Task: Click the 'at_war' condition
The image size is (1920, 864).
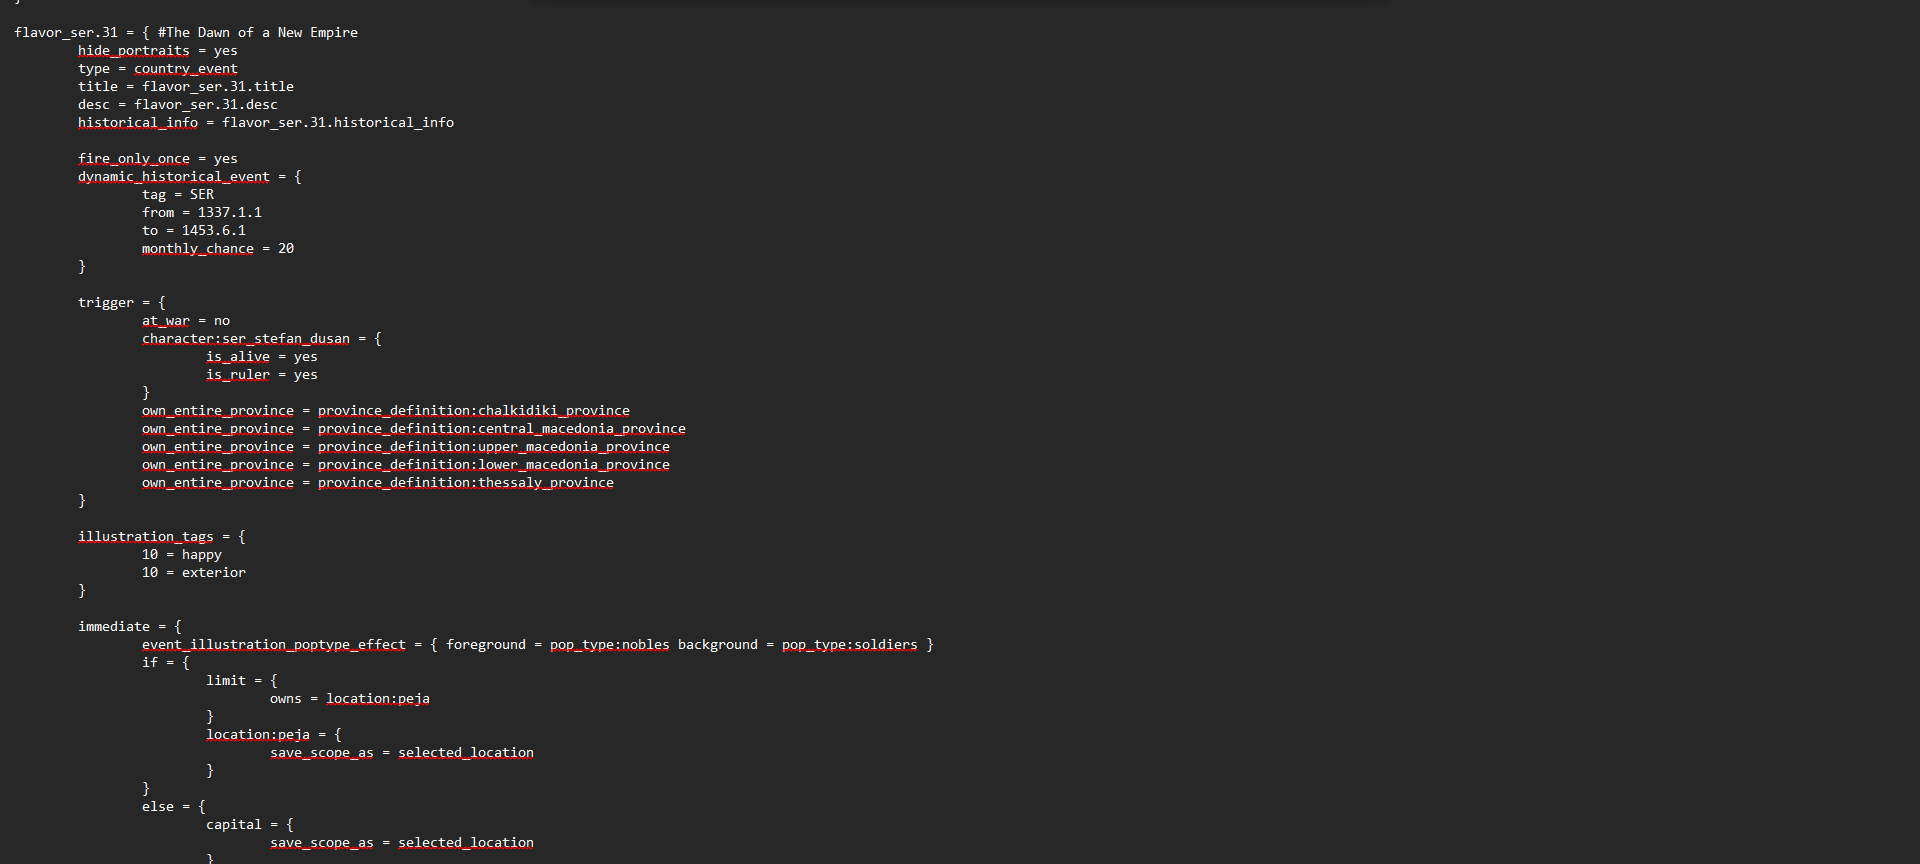Action: click(x=166, y=321)
